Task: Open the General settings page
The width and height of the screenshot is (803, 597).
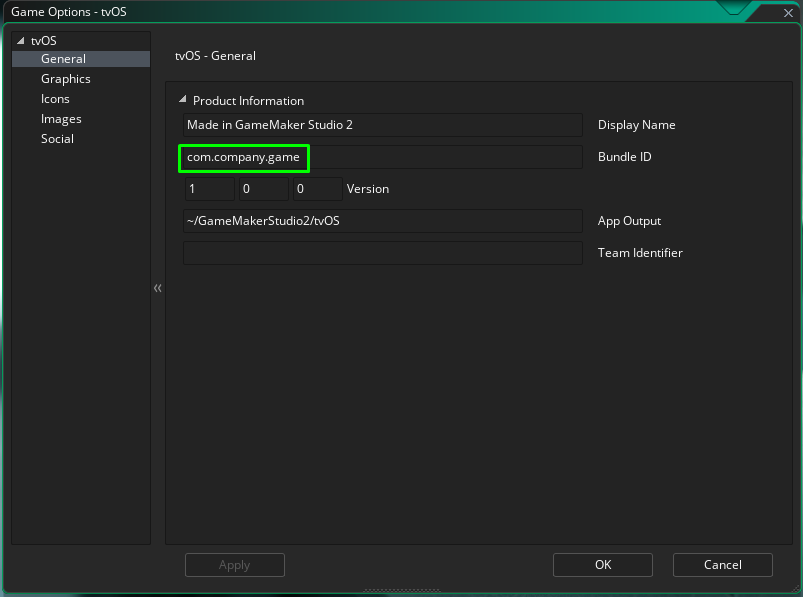Action: (x=63, y=59)
